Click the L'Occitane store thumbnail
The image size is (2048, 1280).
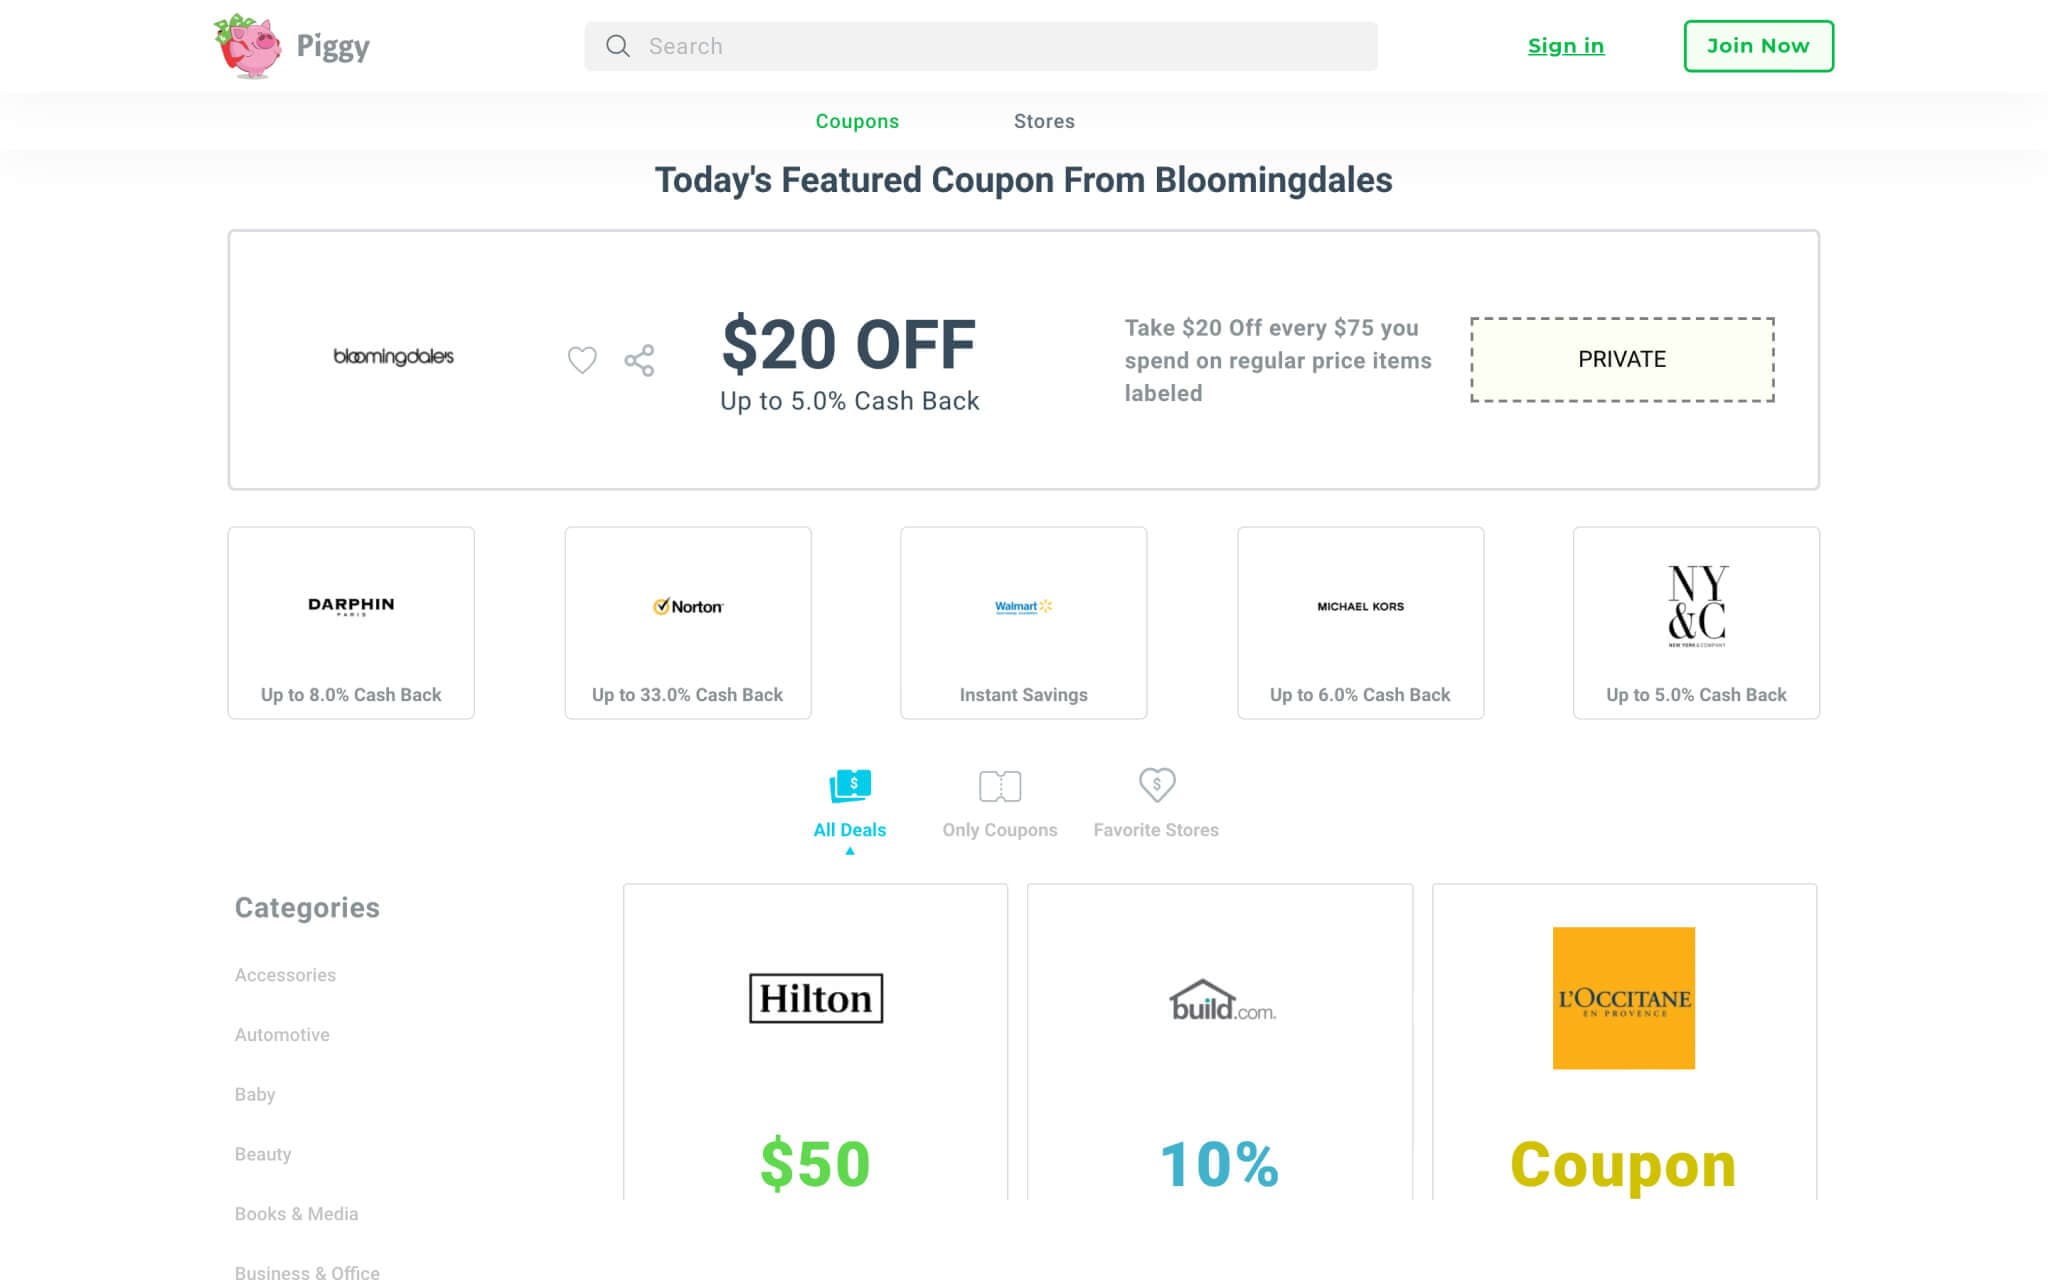point(1623,998)
